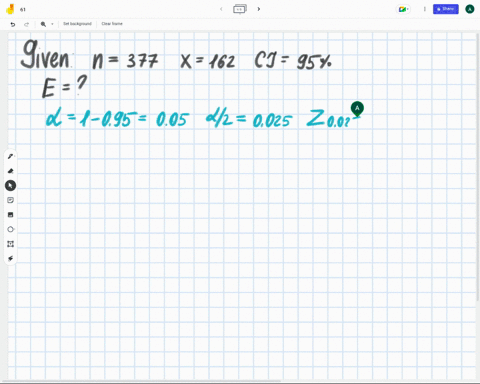Open the Jamboard home logo
Screen dimensions: 480x384
click(10, 9)
